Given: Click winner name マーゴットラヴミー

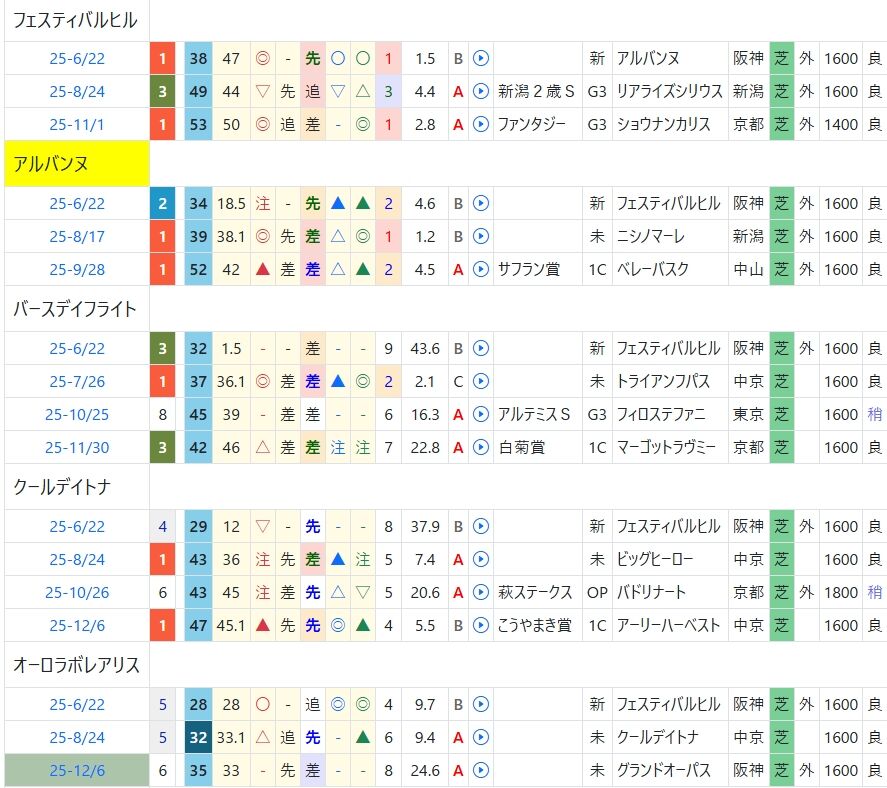Looking at the screenshot, I should click(x=666, y=447).
